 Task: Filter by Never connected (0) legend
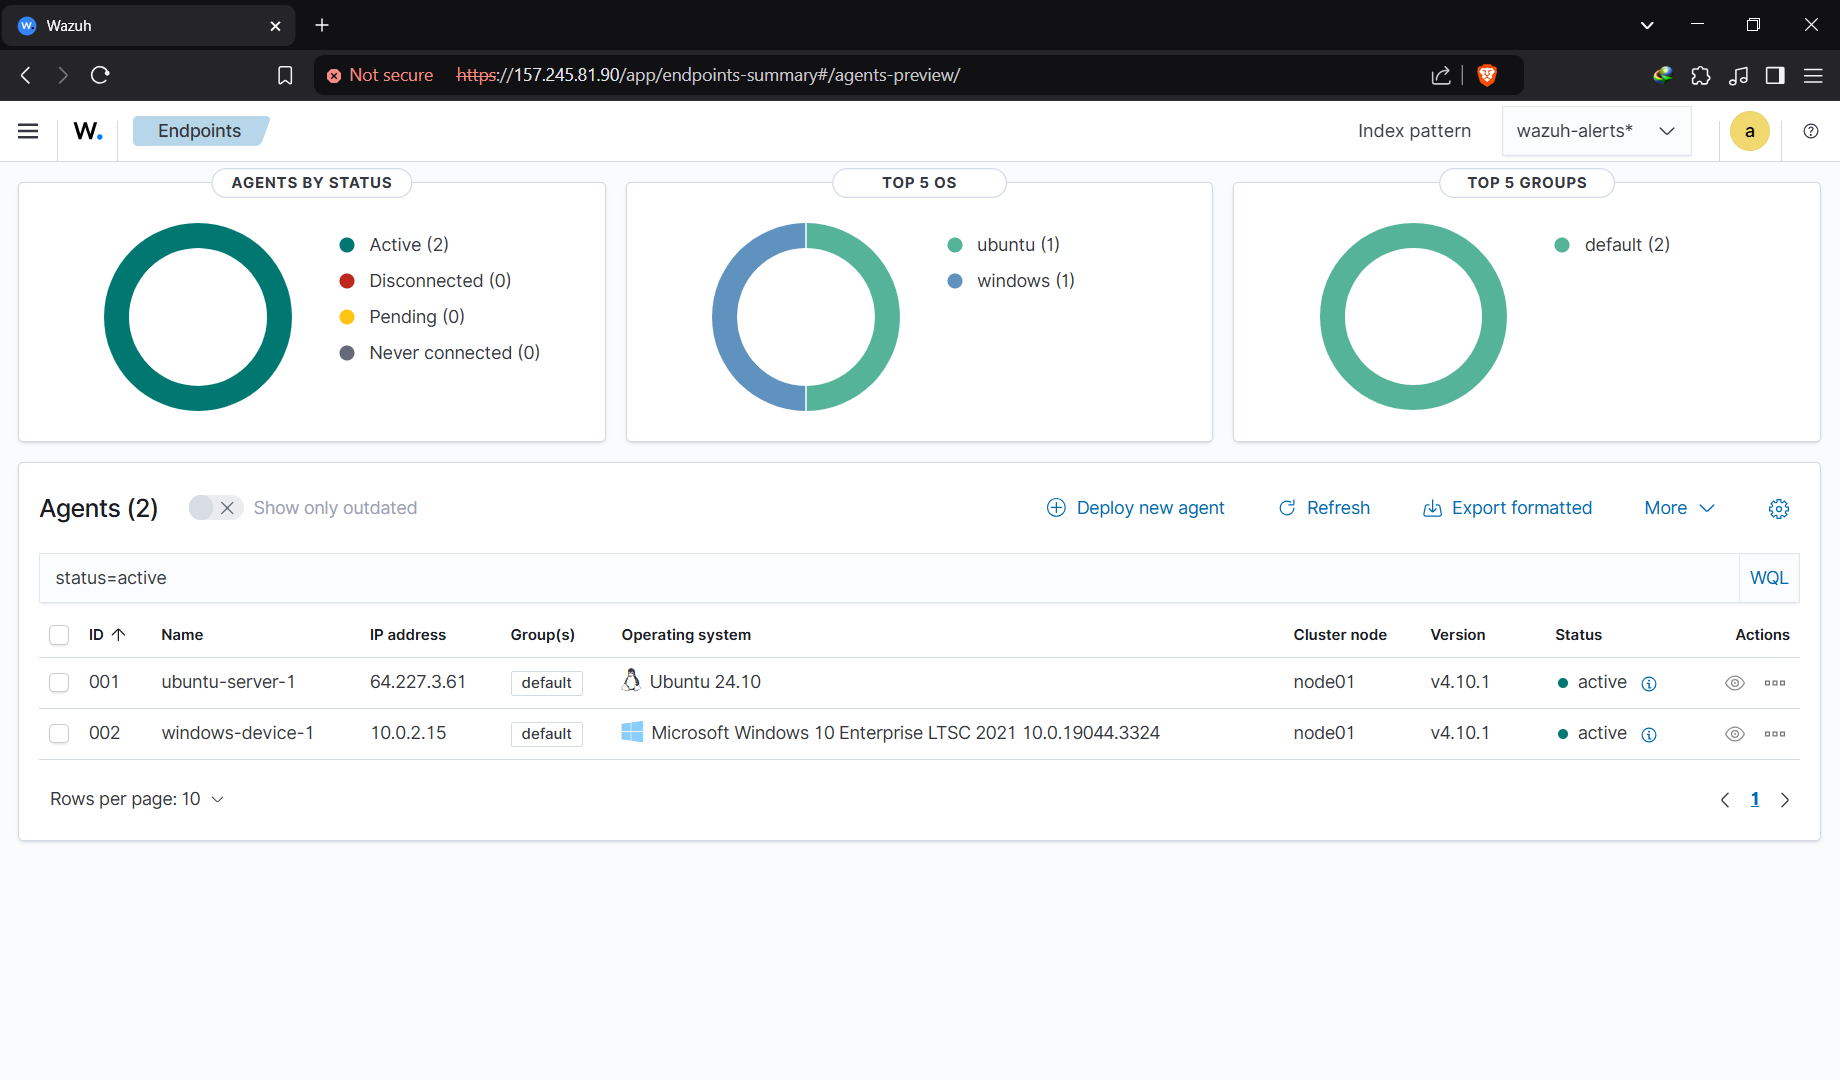[440, 353]
